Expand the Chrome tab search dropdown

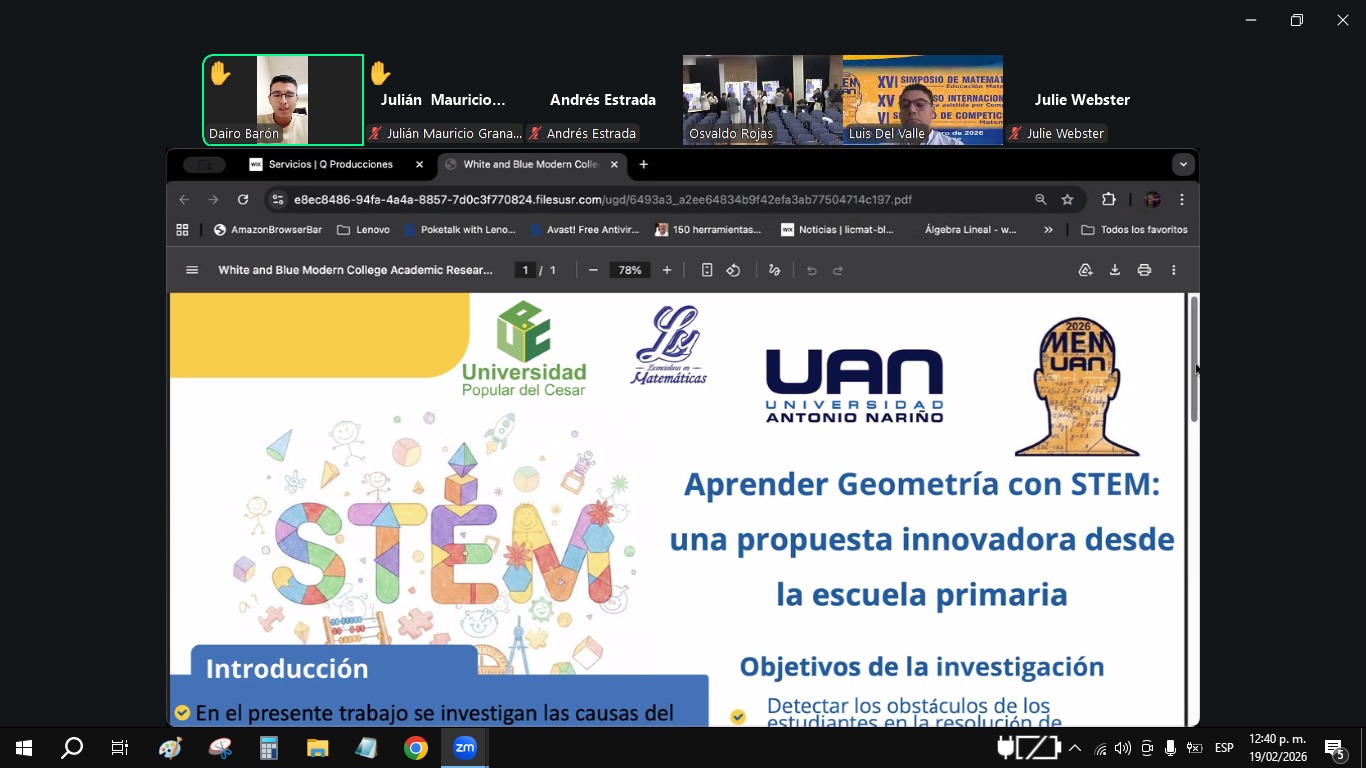(x=1183, y=164)
